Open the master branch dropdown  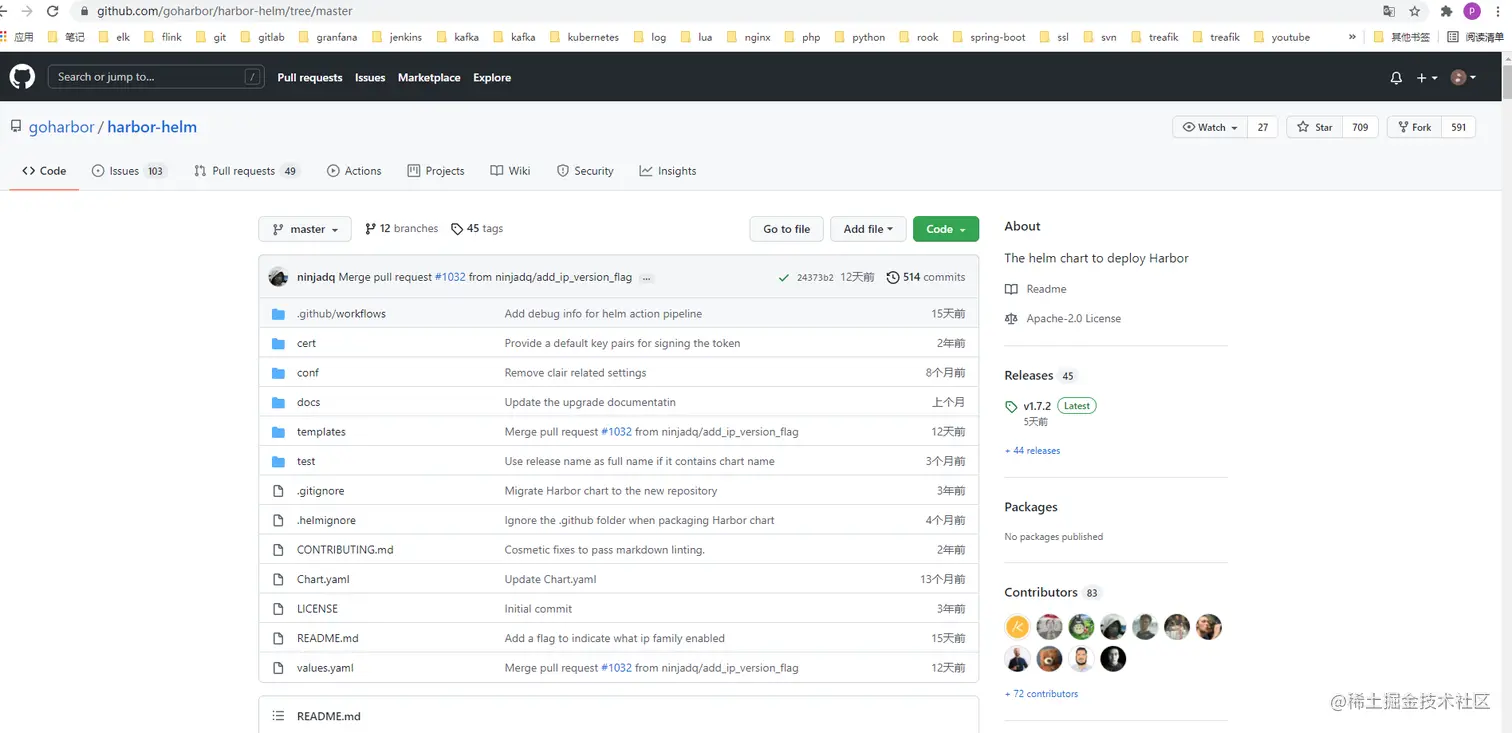[x=305, y=229]
